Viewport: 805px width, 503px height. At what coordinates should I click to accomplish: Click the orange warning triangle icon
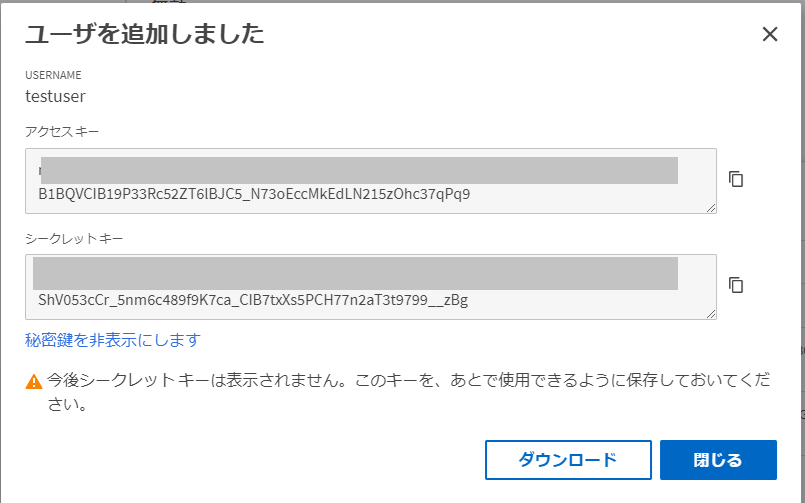click(x=34, y=381)
